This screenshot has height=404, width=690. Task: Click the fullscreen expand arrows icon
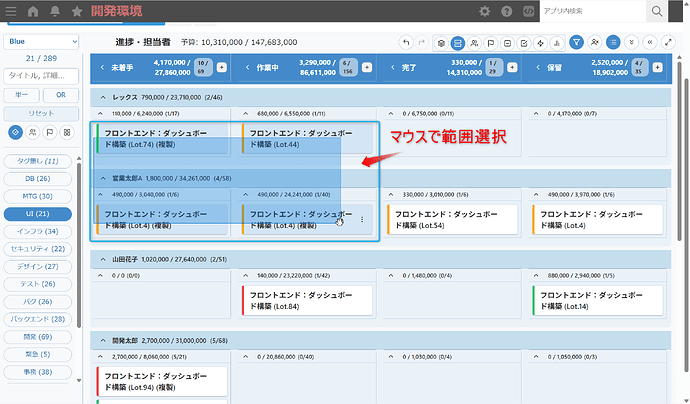coord(667,43)
